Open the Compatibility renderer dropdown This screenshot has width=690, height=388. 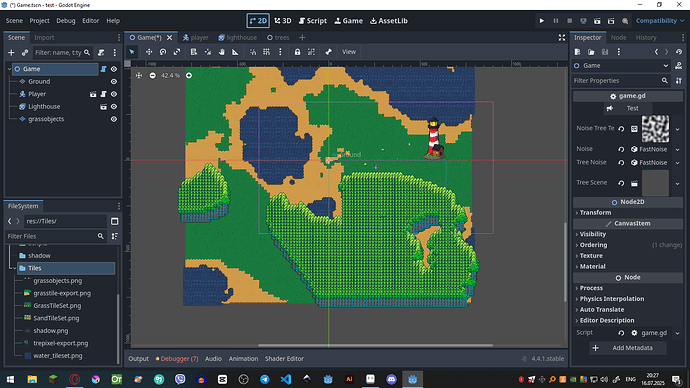[x=660, y=21]
